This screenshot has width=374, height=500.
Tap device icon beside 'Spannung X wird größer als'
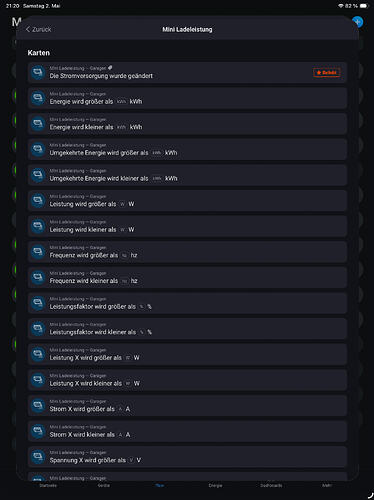click(38, 457)
